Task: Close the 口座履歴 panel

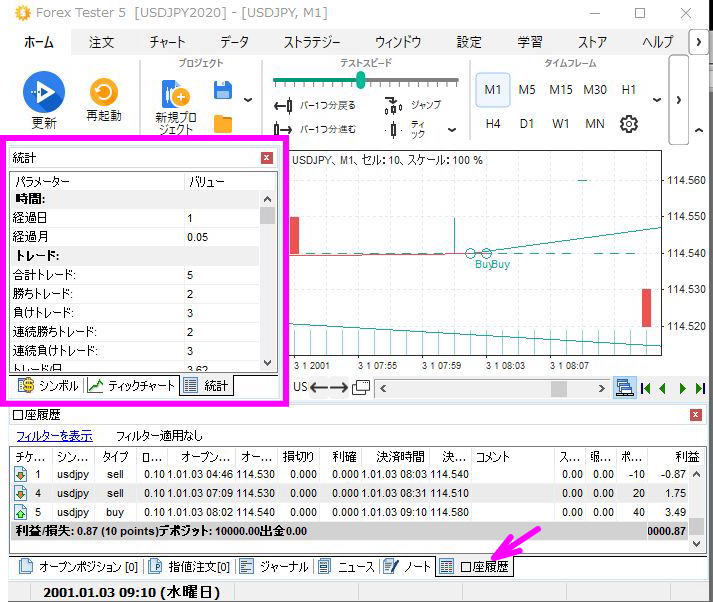Action: coord(695,414)
